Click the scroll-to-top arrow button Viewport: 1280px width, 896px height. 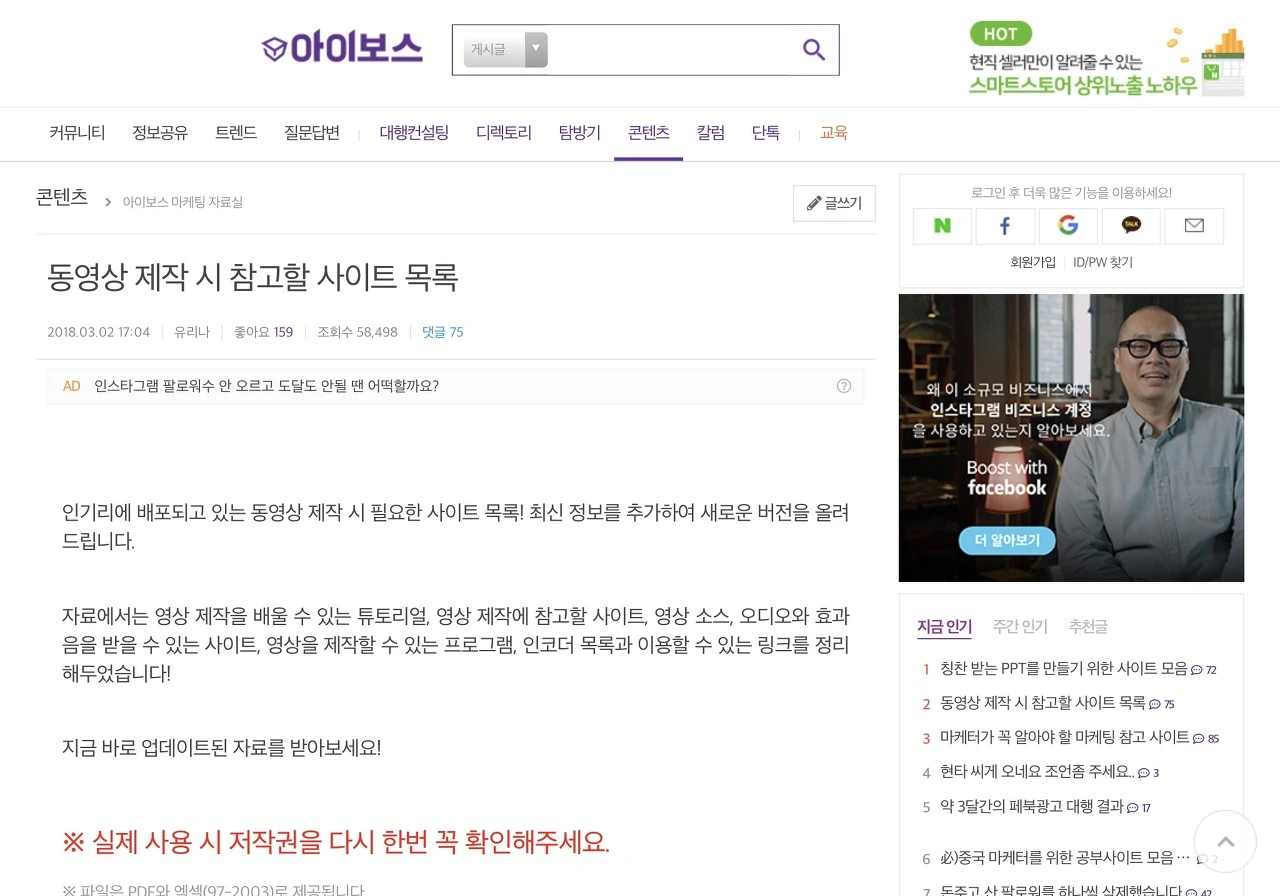point(1225,841)
